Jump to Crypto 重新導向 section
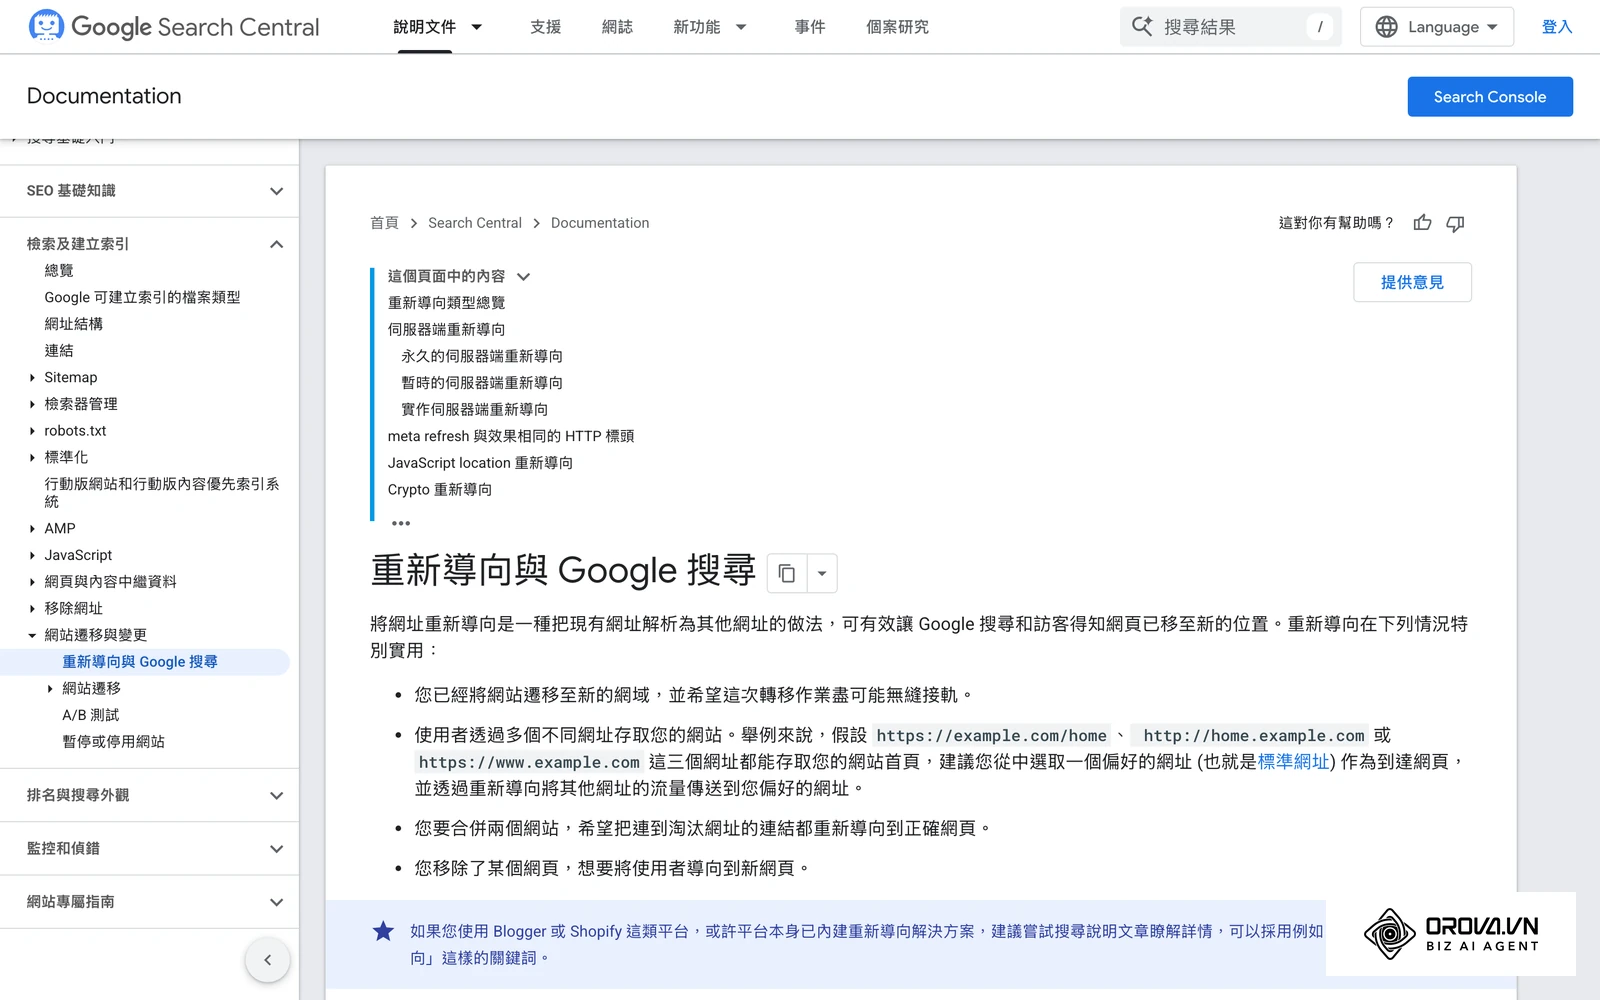The height and width of the screenshot is (1000, 1600). coord(440,490)
